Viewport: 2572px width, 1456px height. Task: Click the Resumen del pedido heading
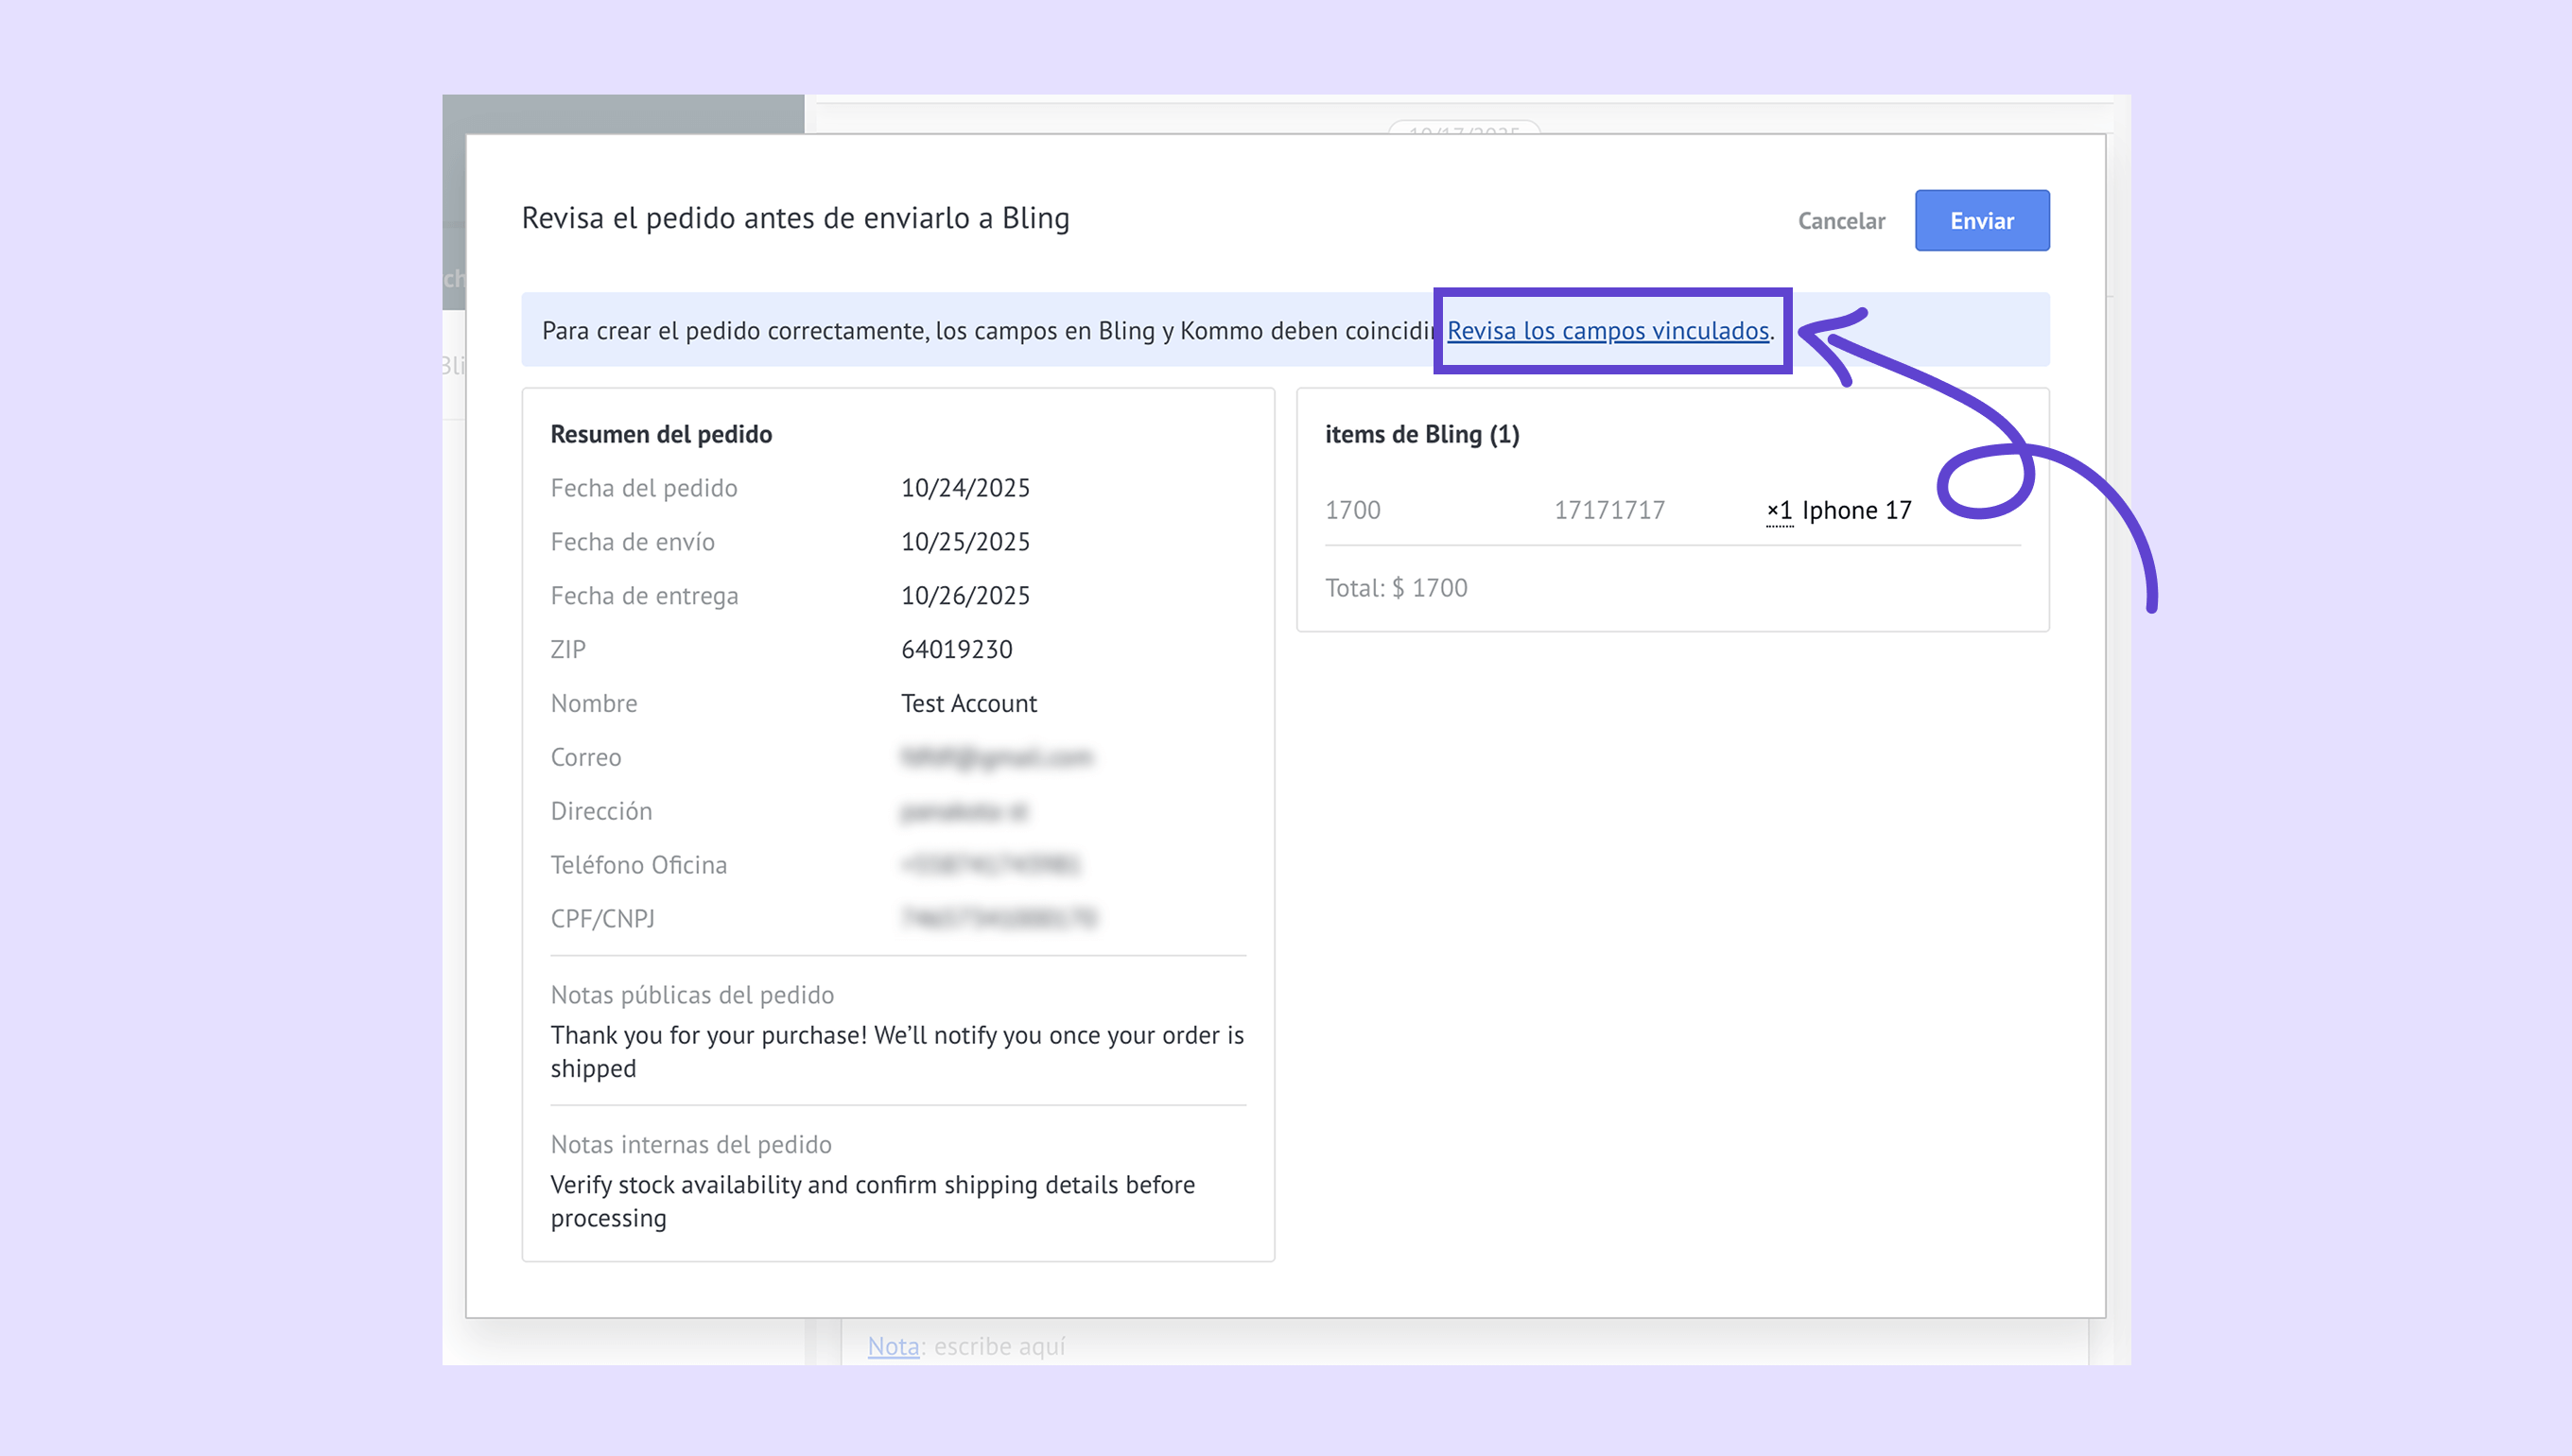point(661,434)
